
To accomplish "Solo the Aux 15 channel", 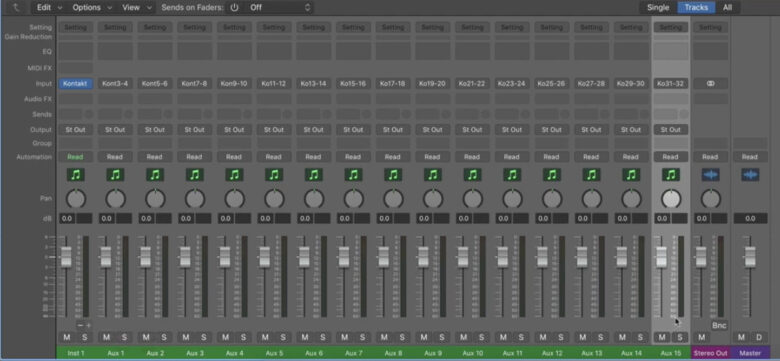I will pyautogui.click(x=680, y=338).
